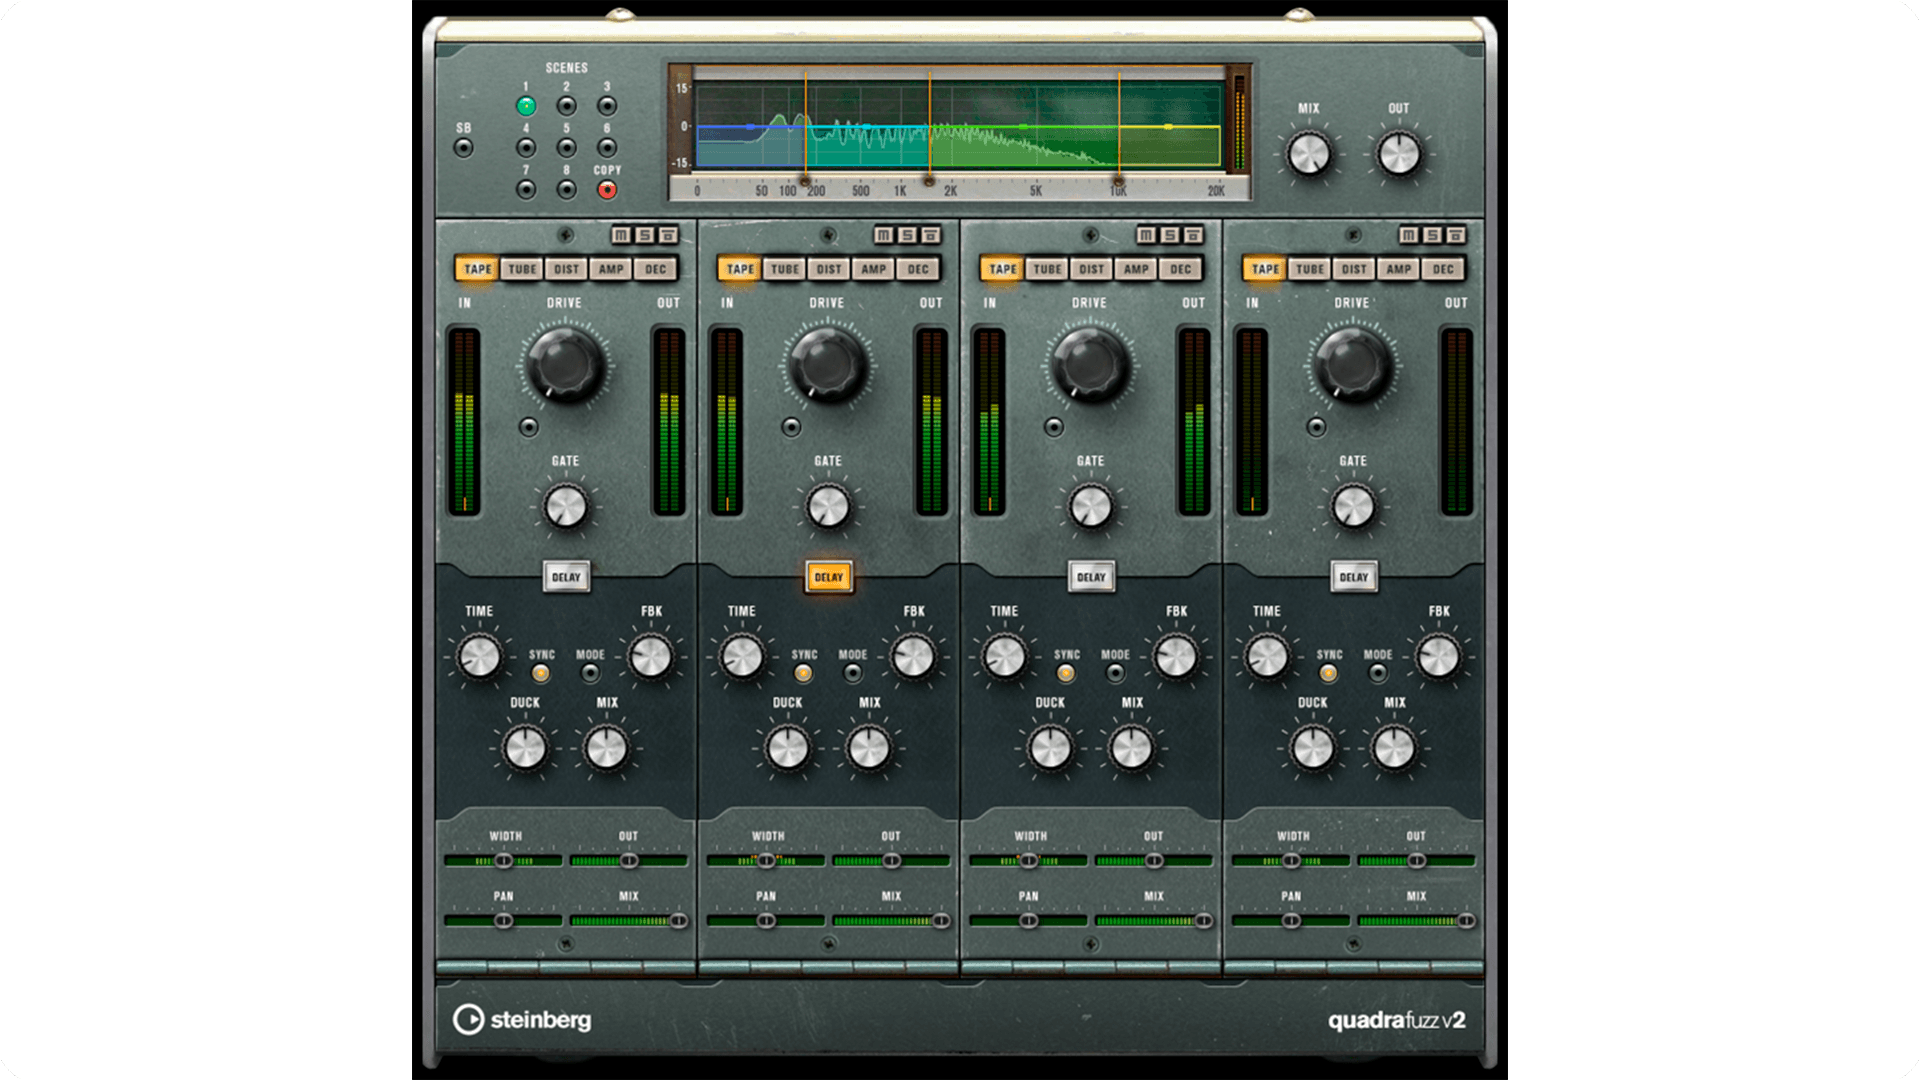Viewport: 1920px width, 1080px height.
Task: Turn off the lit Delay button in band 2
Action: 829,577
